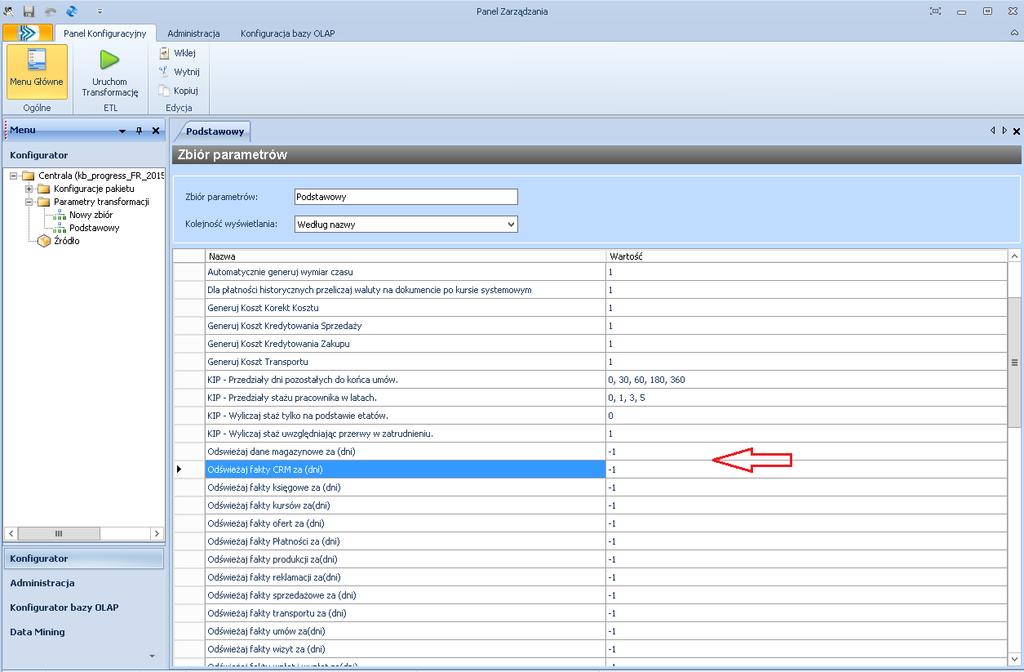1024x672 pixels.
Task: Open the application logo menu button
Action: [x=27, y=33]
